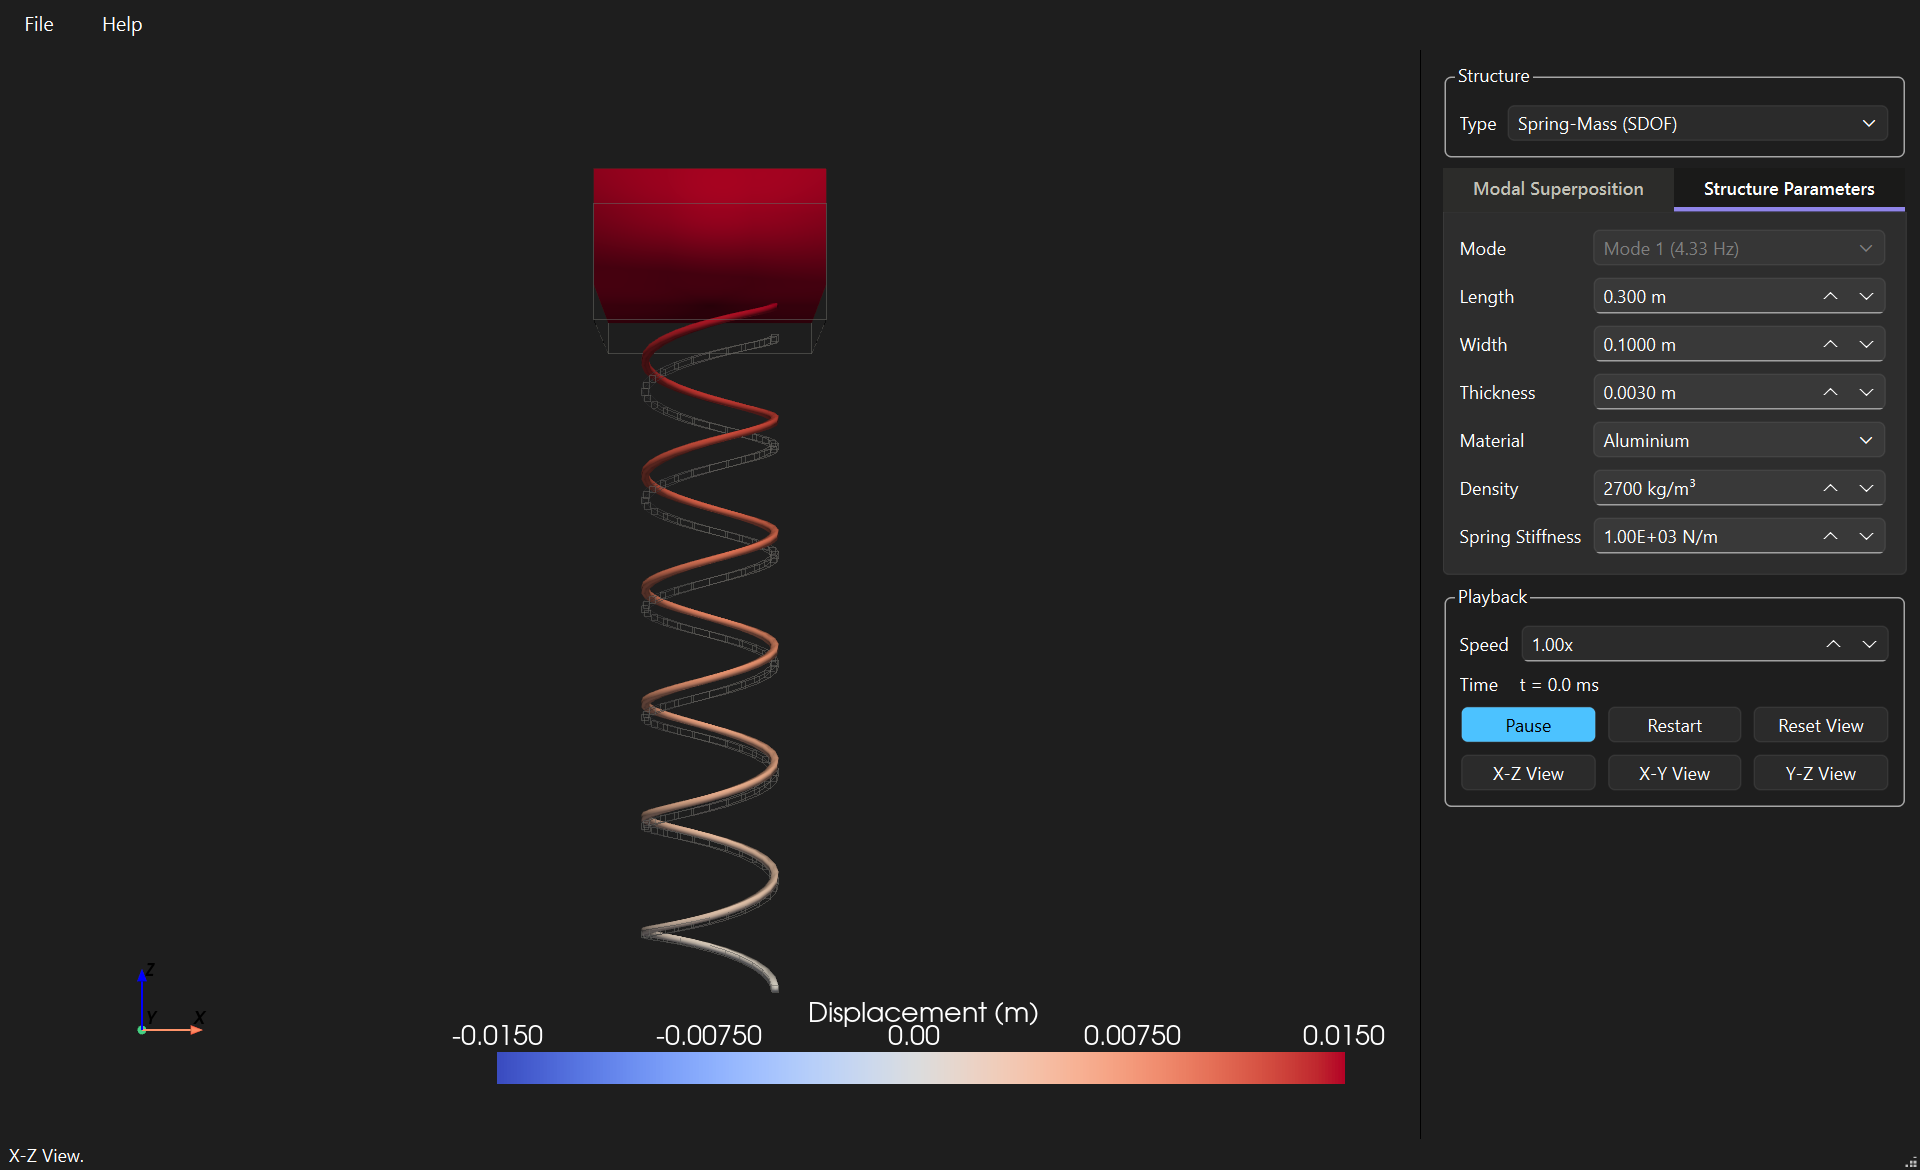Increase the Length value with up arrow
1920x1170 pixels.
[x=1830, y=296]
